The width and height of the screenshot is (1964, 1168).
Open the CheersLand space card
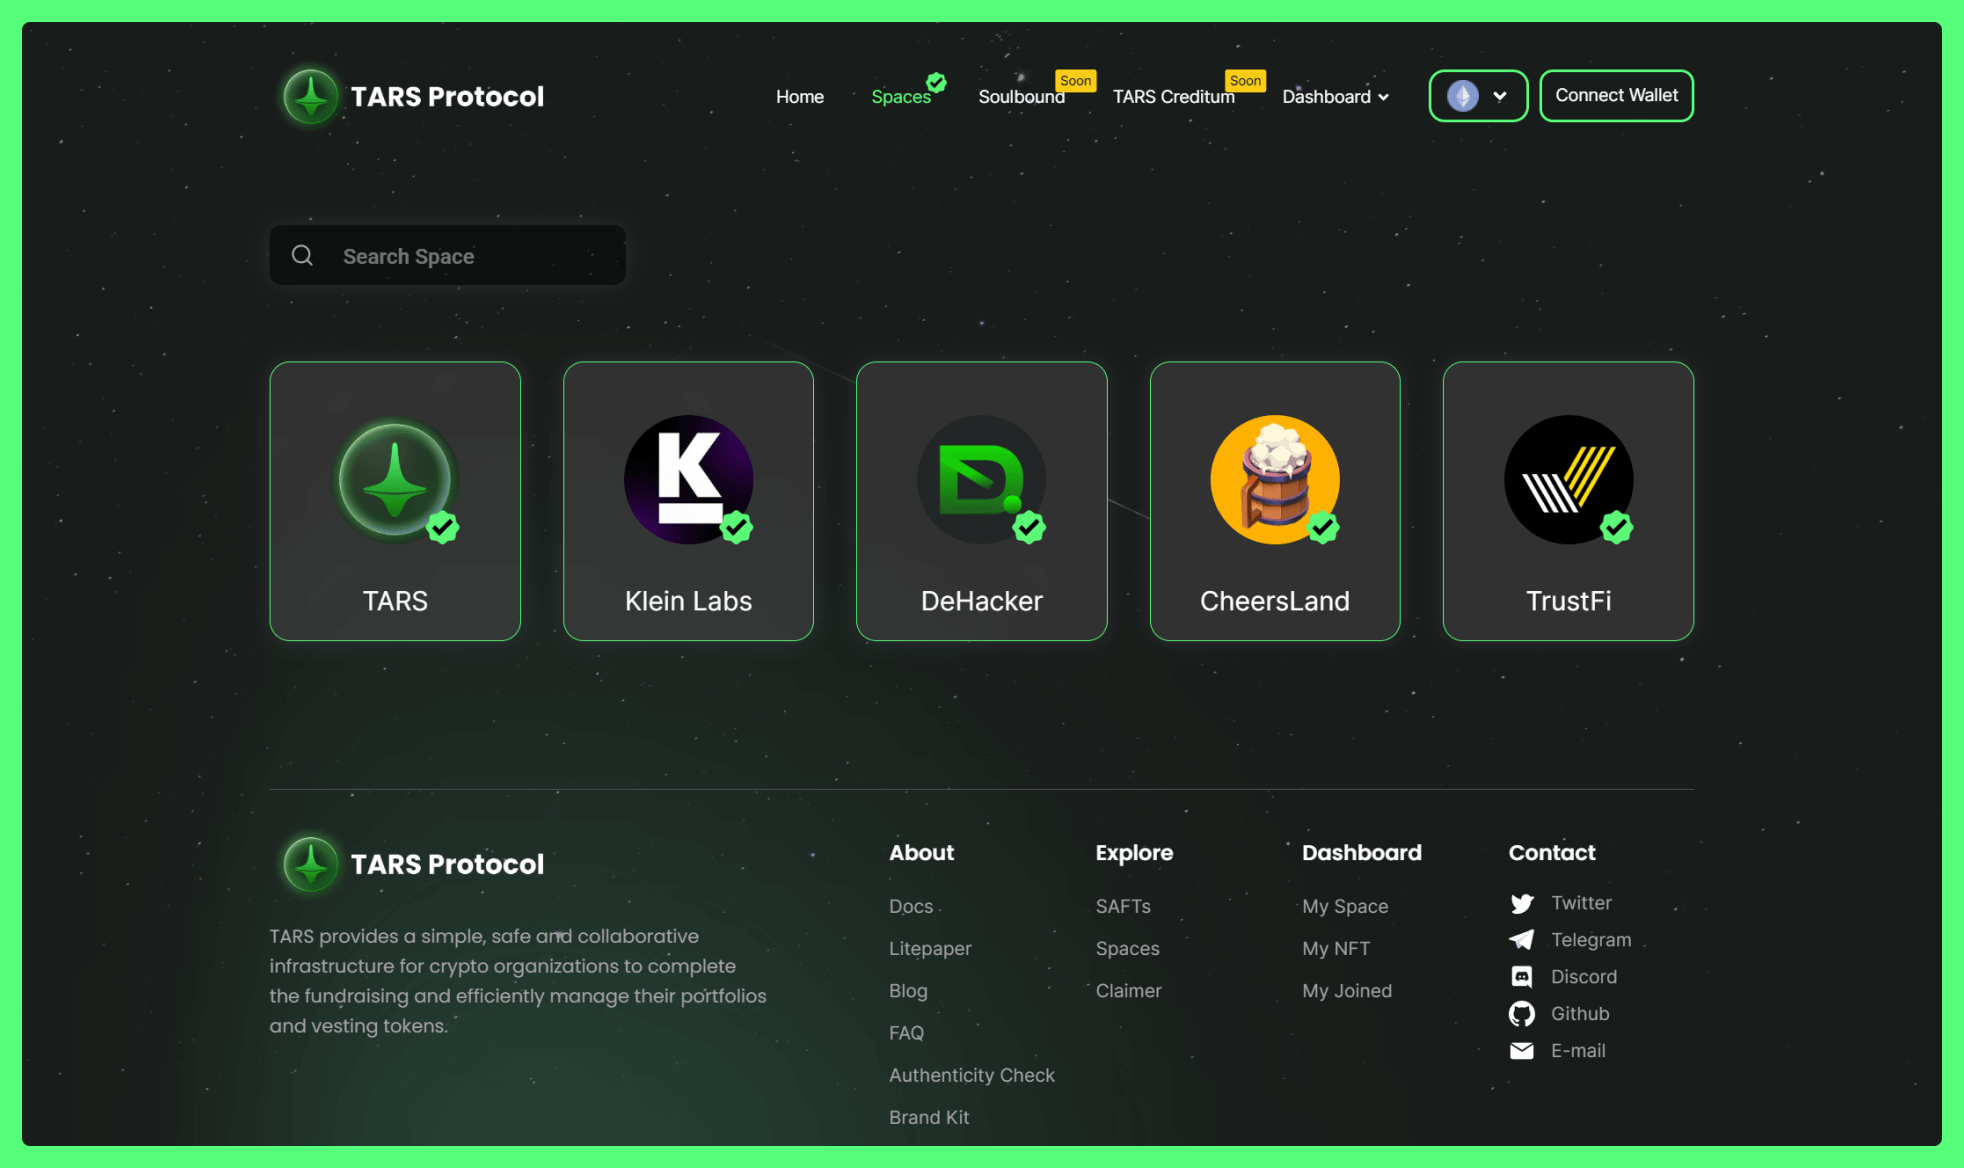[x=1275, y=501]
